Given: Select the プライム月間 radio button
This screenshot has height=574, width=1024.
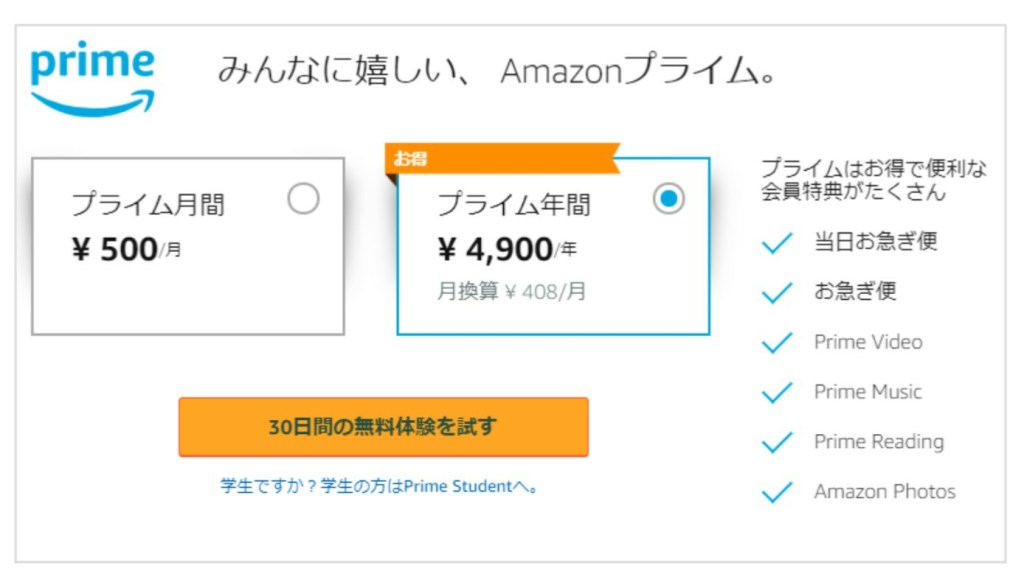Looking at the screenshot, I should point(303,199).
